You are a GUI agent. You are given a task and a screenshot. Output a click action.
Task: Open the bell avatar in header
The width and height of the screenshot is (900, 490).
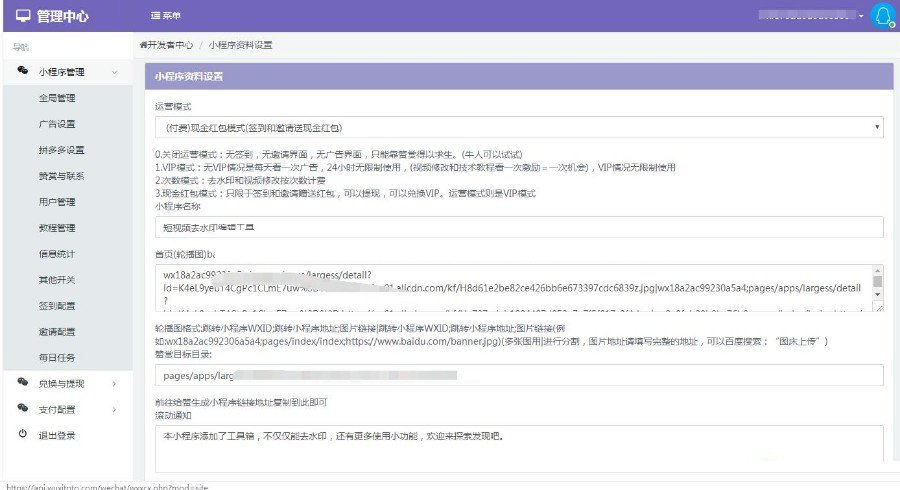883,15
